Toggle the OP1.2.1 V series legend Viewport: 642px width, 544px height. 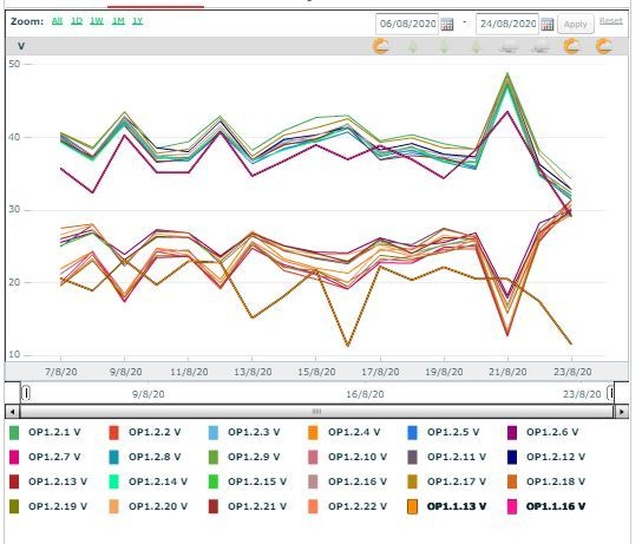click(45, 433)
